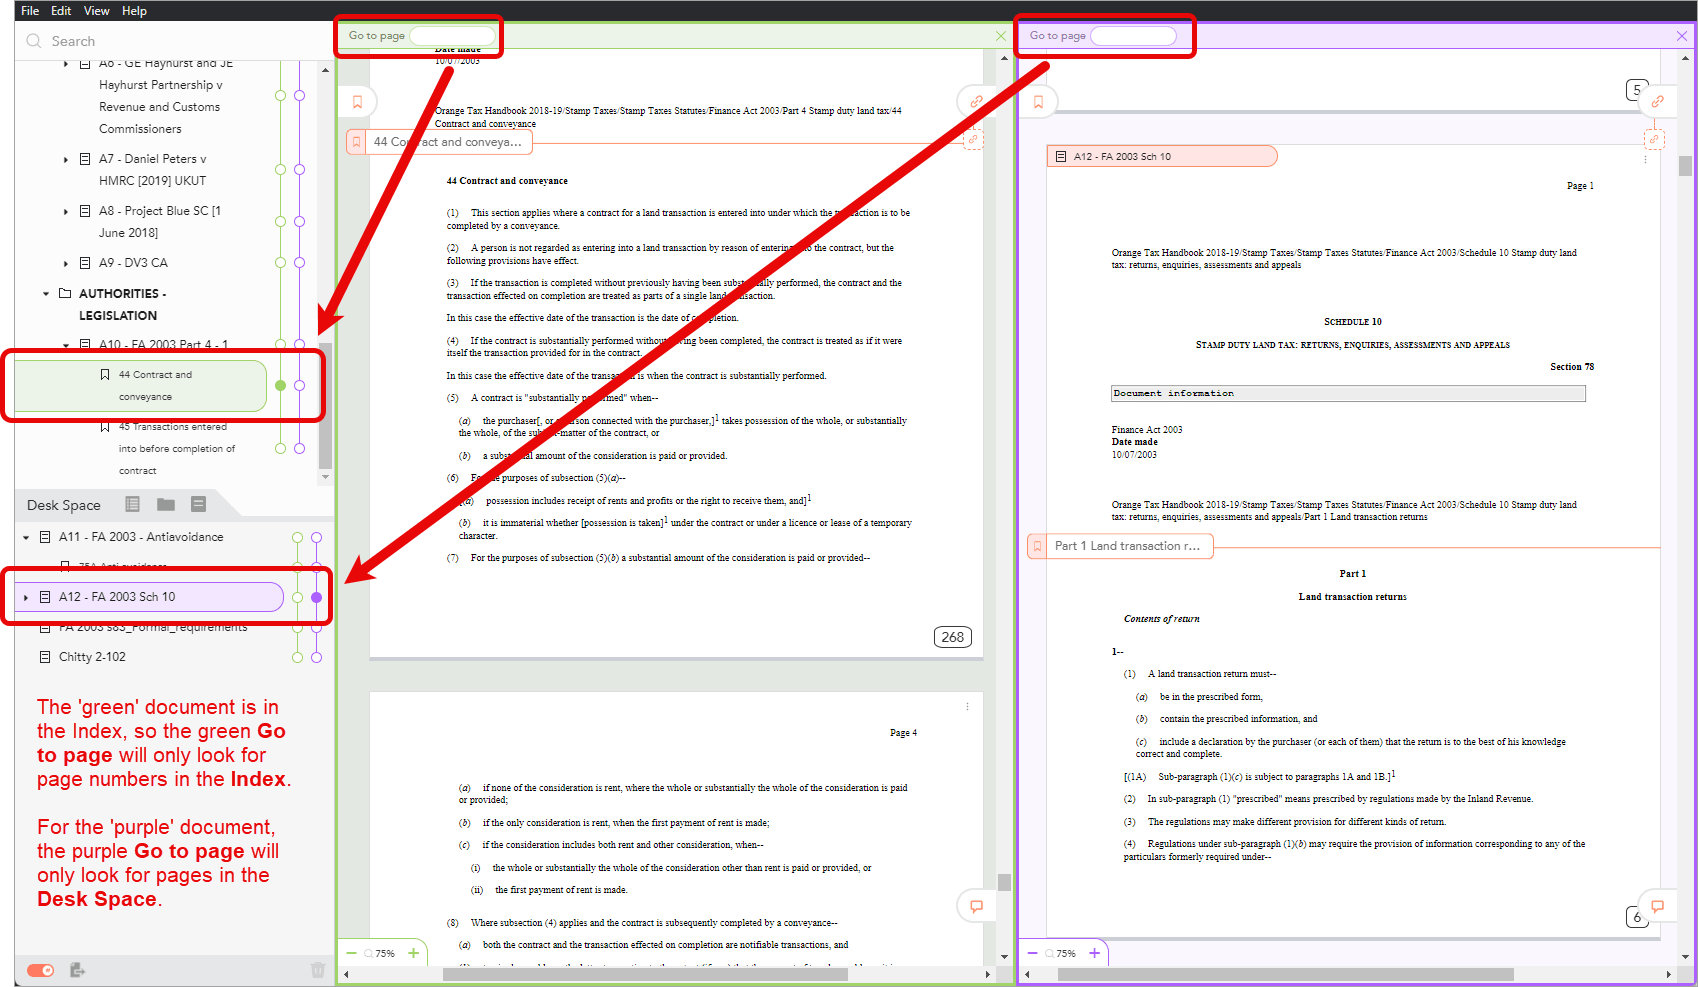Click the link icon atop the purple pane
Image resolution: width=1698 pixels, height=987 pixels.
click(1657, 102)
